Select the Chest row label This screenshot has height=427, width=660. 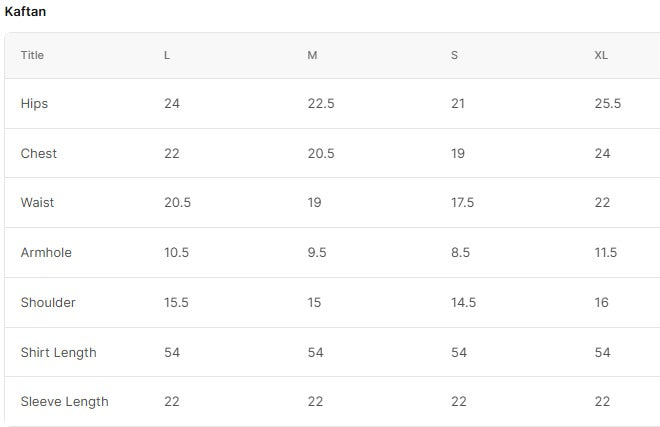39,153
